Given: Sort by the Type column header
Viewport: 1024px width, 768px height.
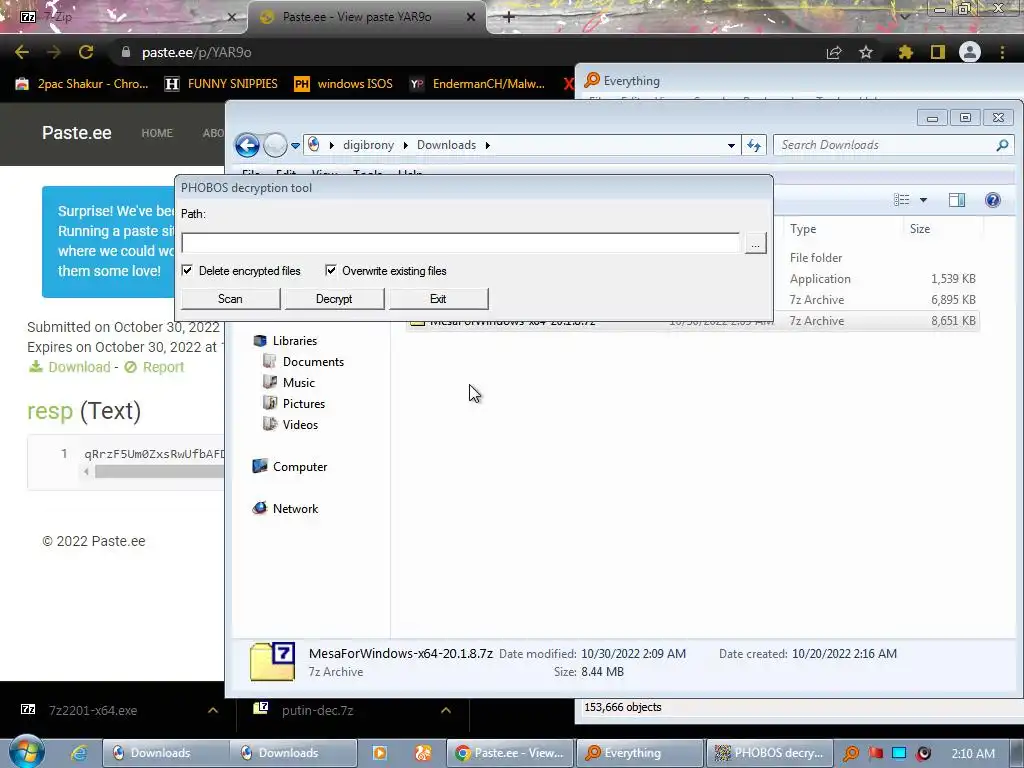Looking at the screenshot, I should [803, 229].
